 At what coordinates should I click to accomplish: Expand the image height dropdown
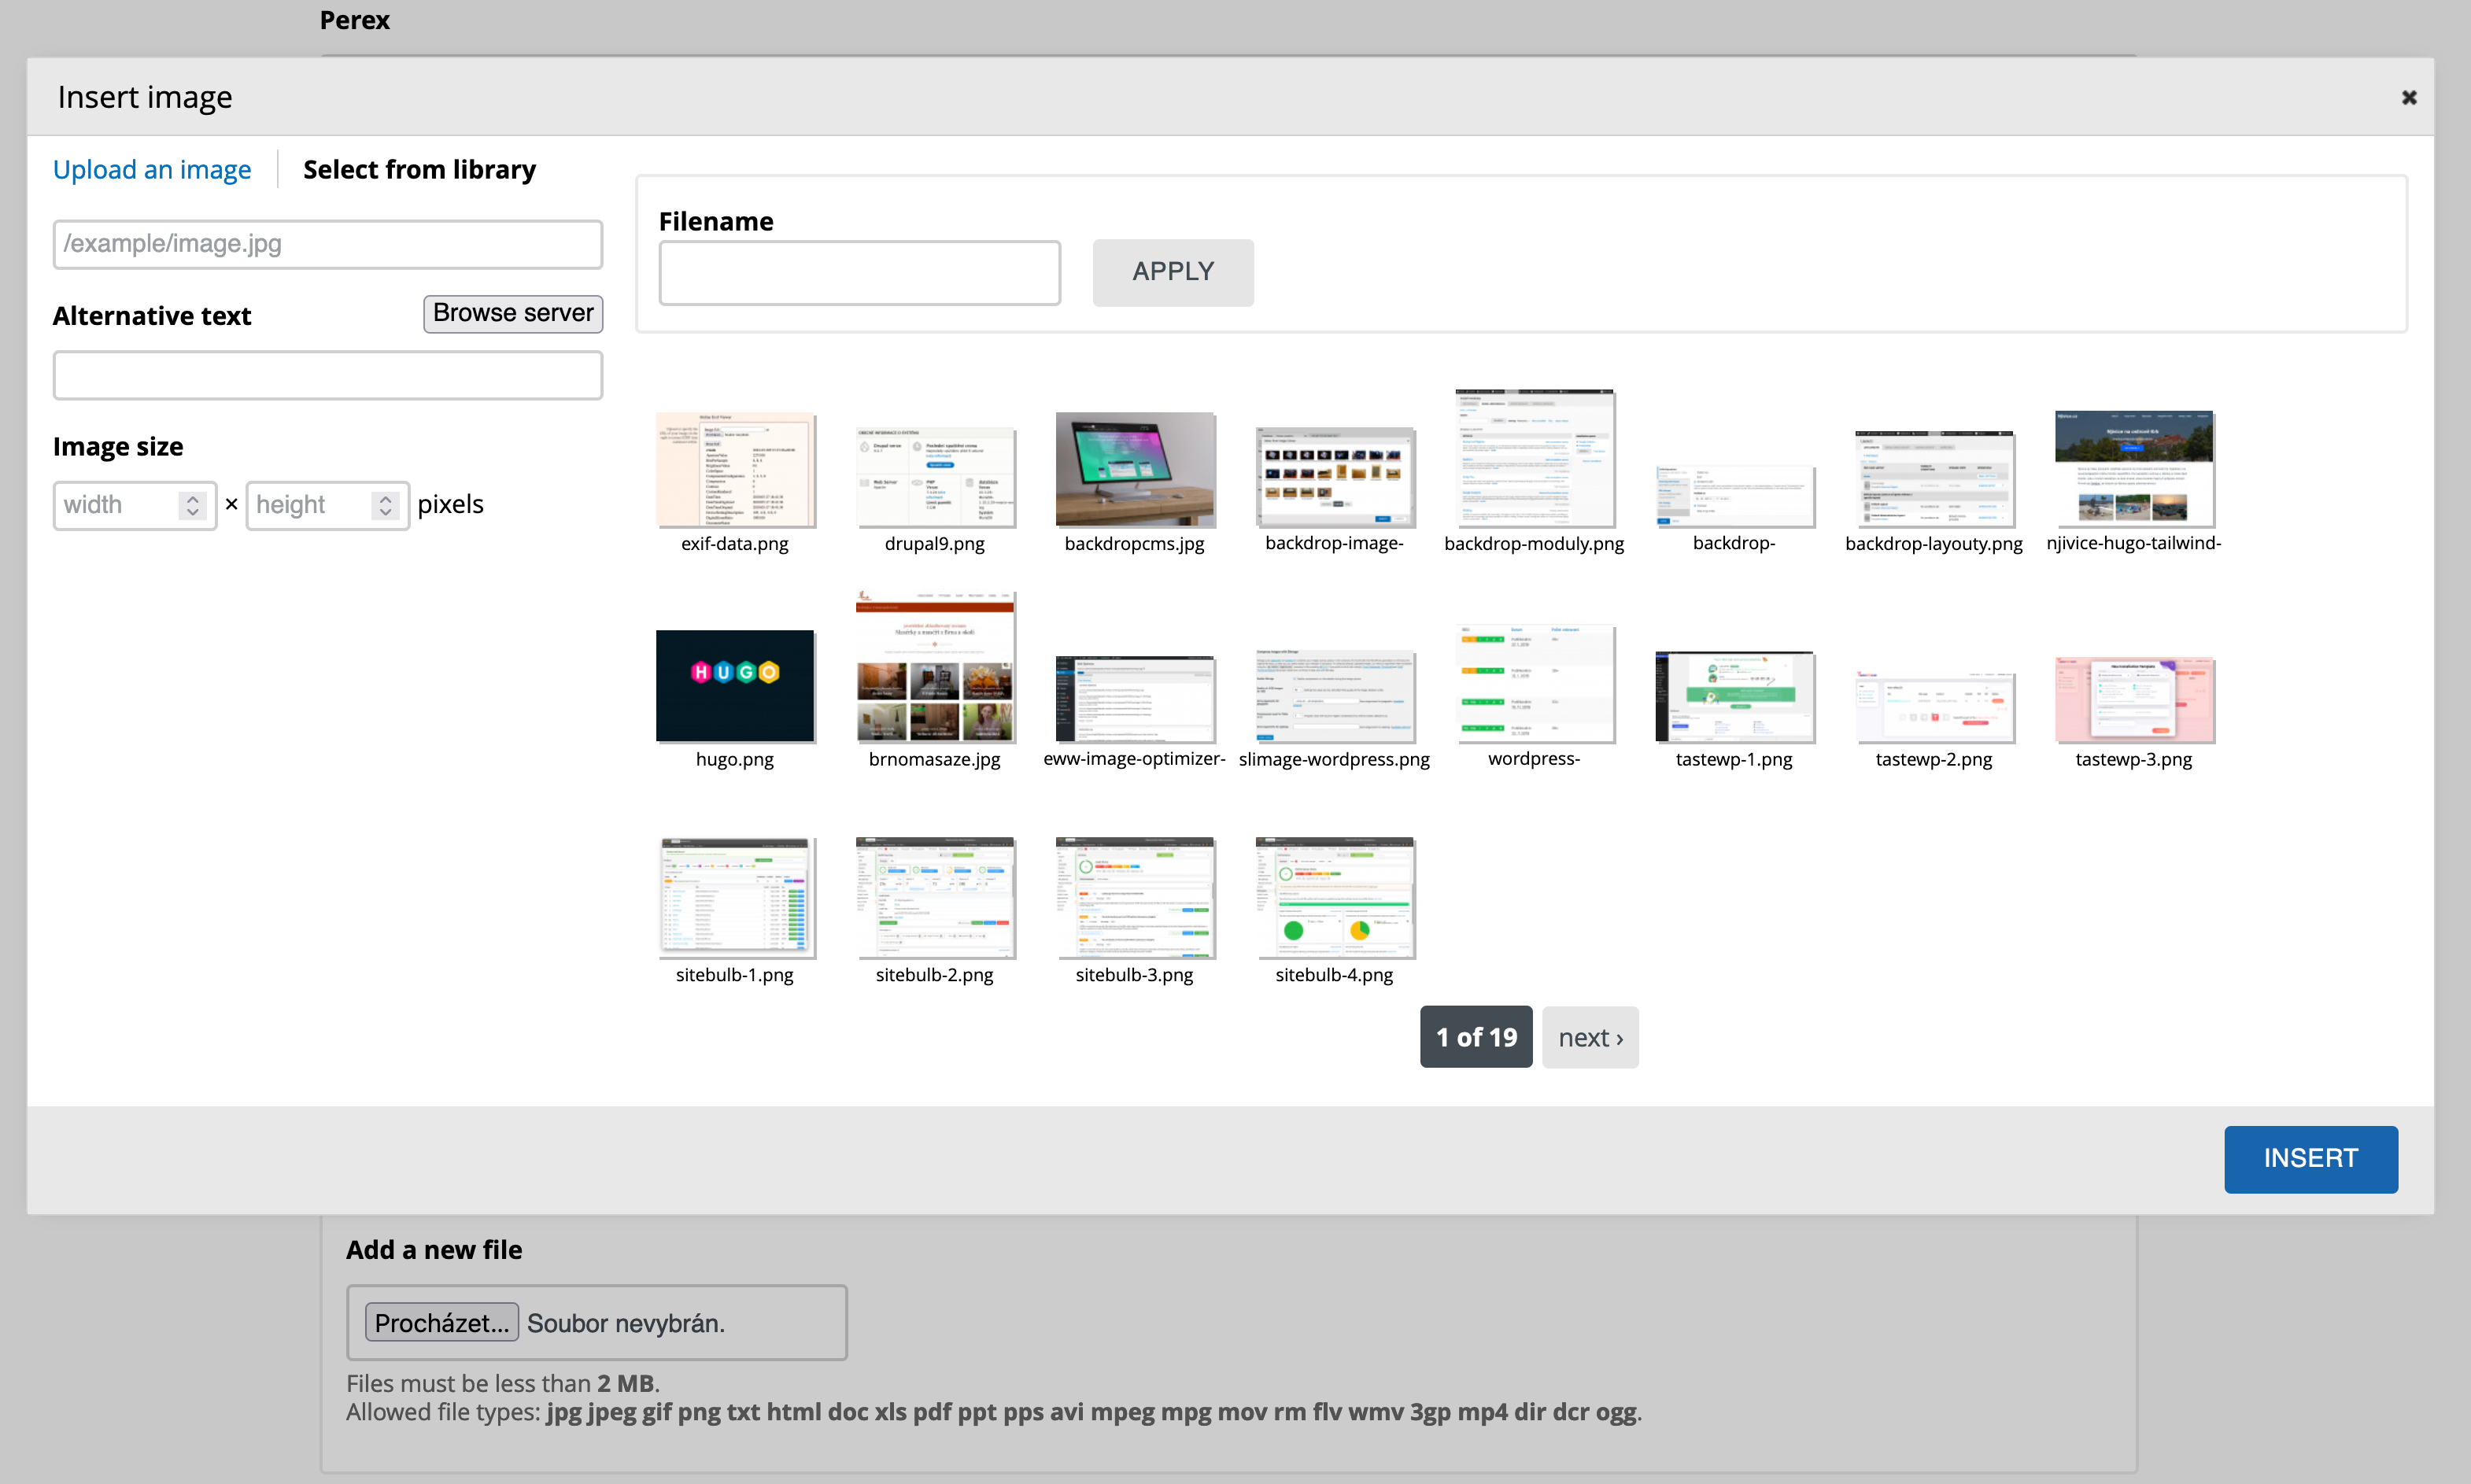[x=386, y=504]
